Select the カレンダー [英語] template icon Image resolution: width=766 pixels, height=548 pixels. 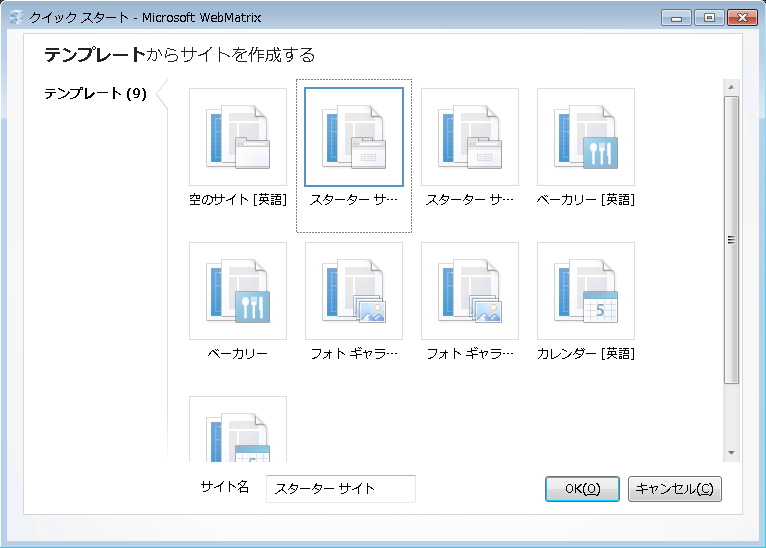tap(586, 291)
